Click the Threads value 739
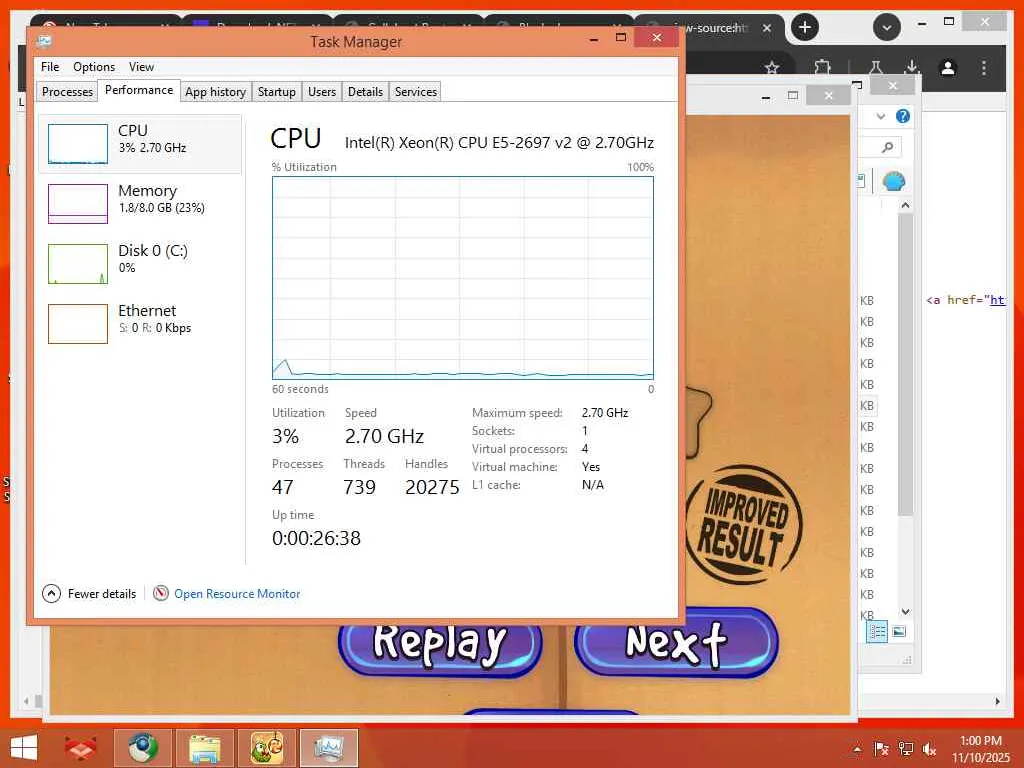Screen dimensions: 1024x768 pyautogui.click(x=359, y=487)
